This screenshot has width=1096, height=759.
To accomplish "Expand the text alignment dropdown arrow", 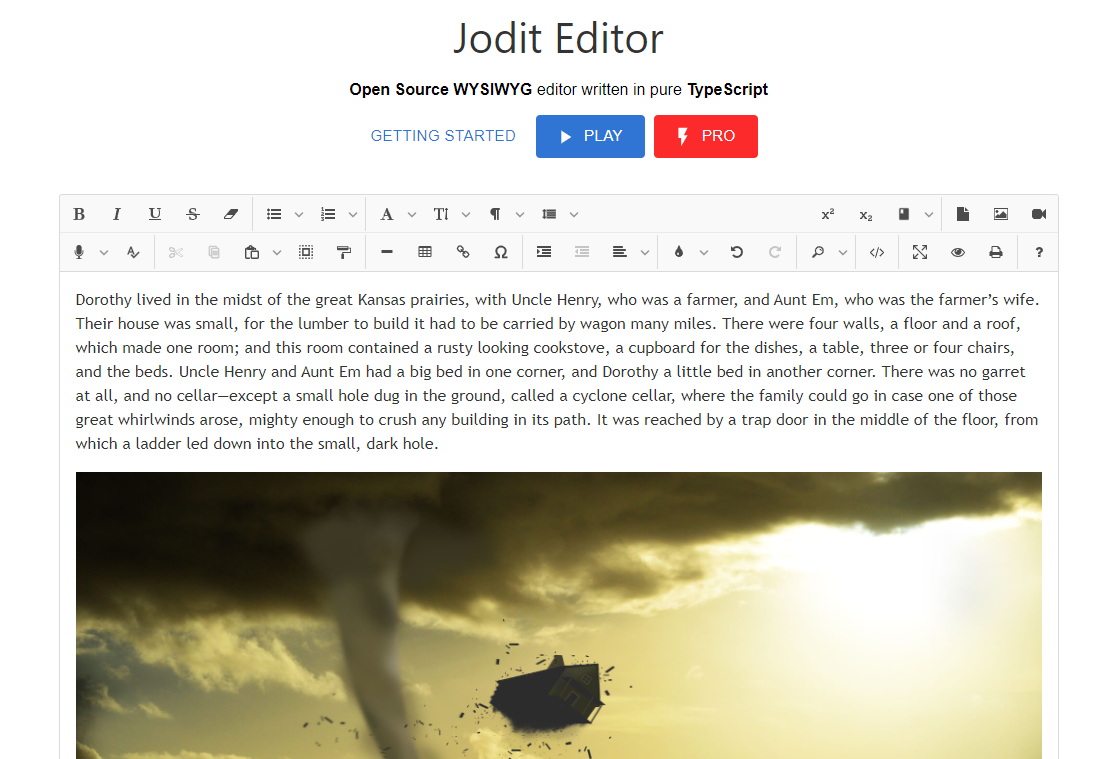I will [x=645, y=252].
